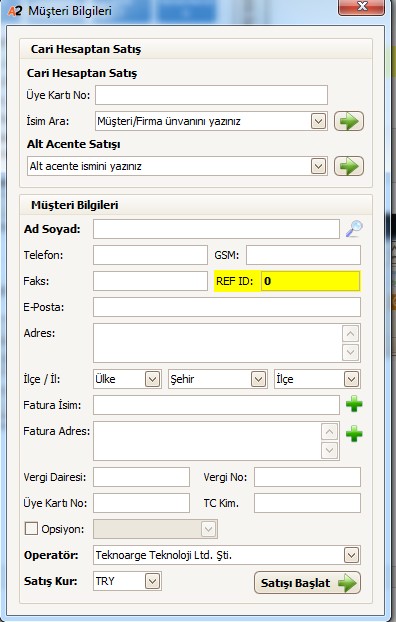Click Adres scrollbar up arrow
Viewport: 396px width, 622px height.
[350, 334]
